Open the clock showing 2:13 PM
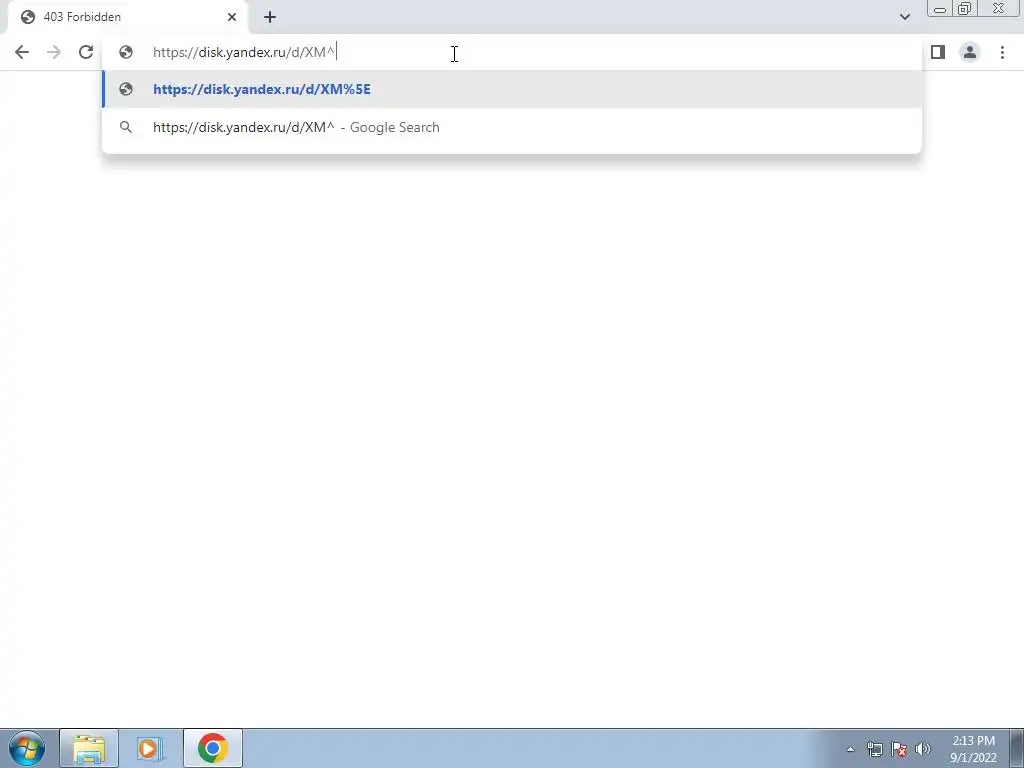This screenshot has height=768, width=1024. (973, 749)
